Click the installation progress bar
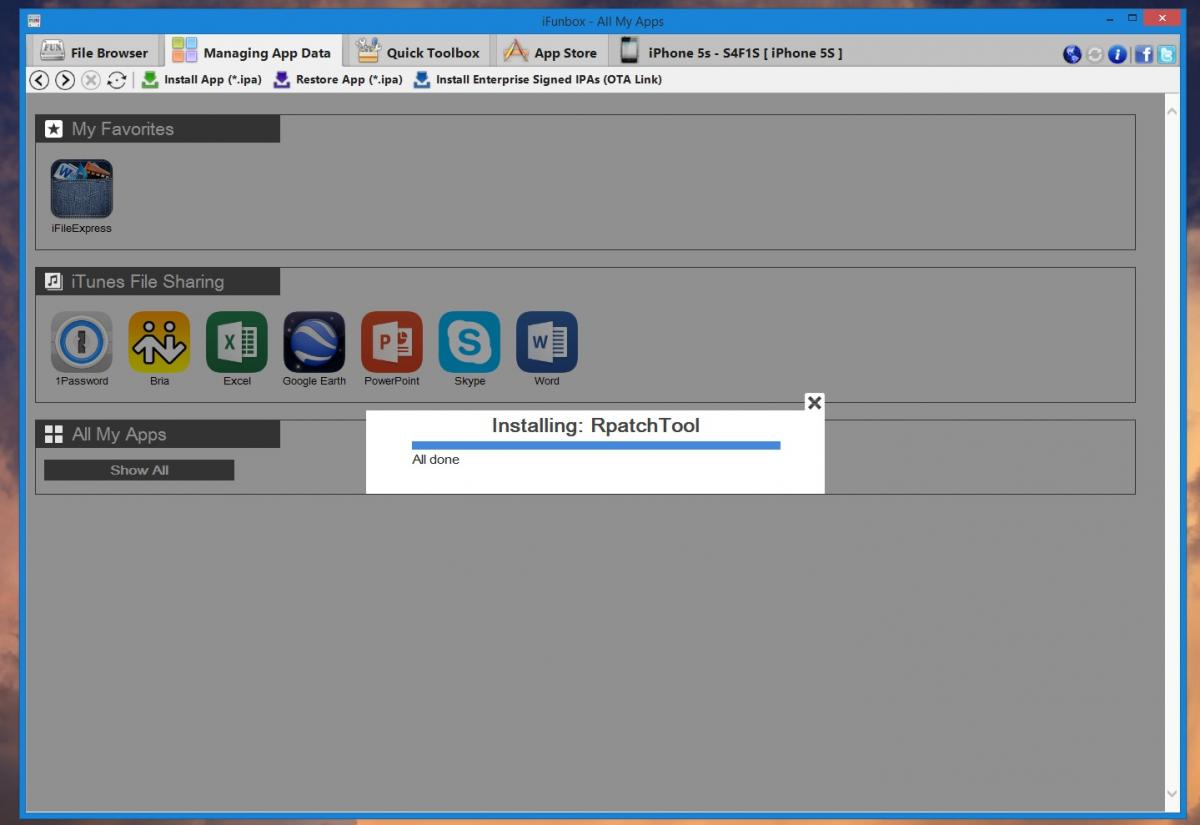Image resolution: width=1200 pixels, height=825 pixels. (x=596, y=445)
